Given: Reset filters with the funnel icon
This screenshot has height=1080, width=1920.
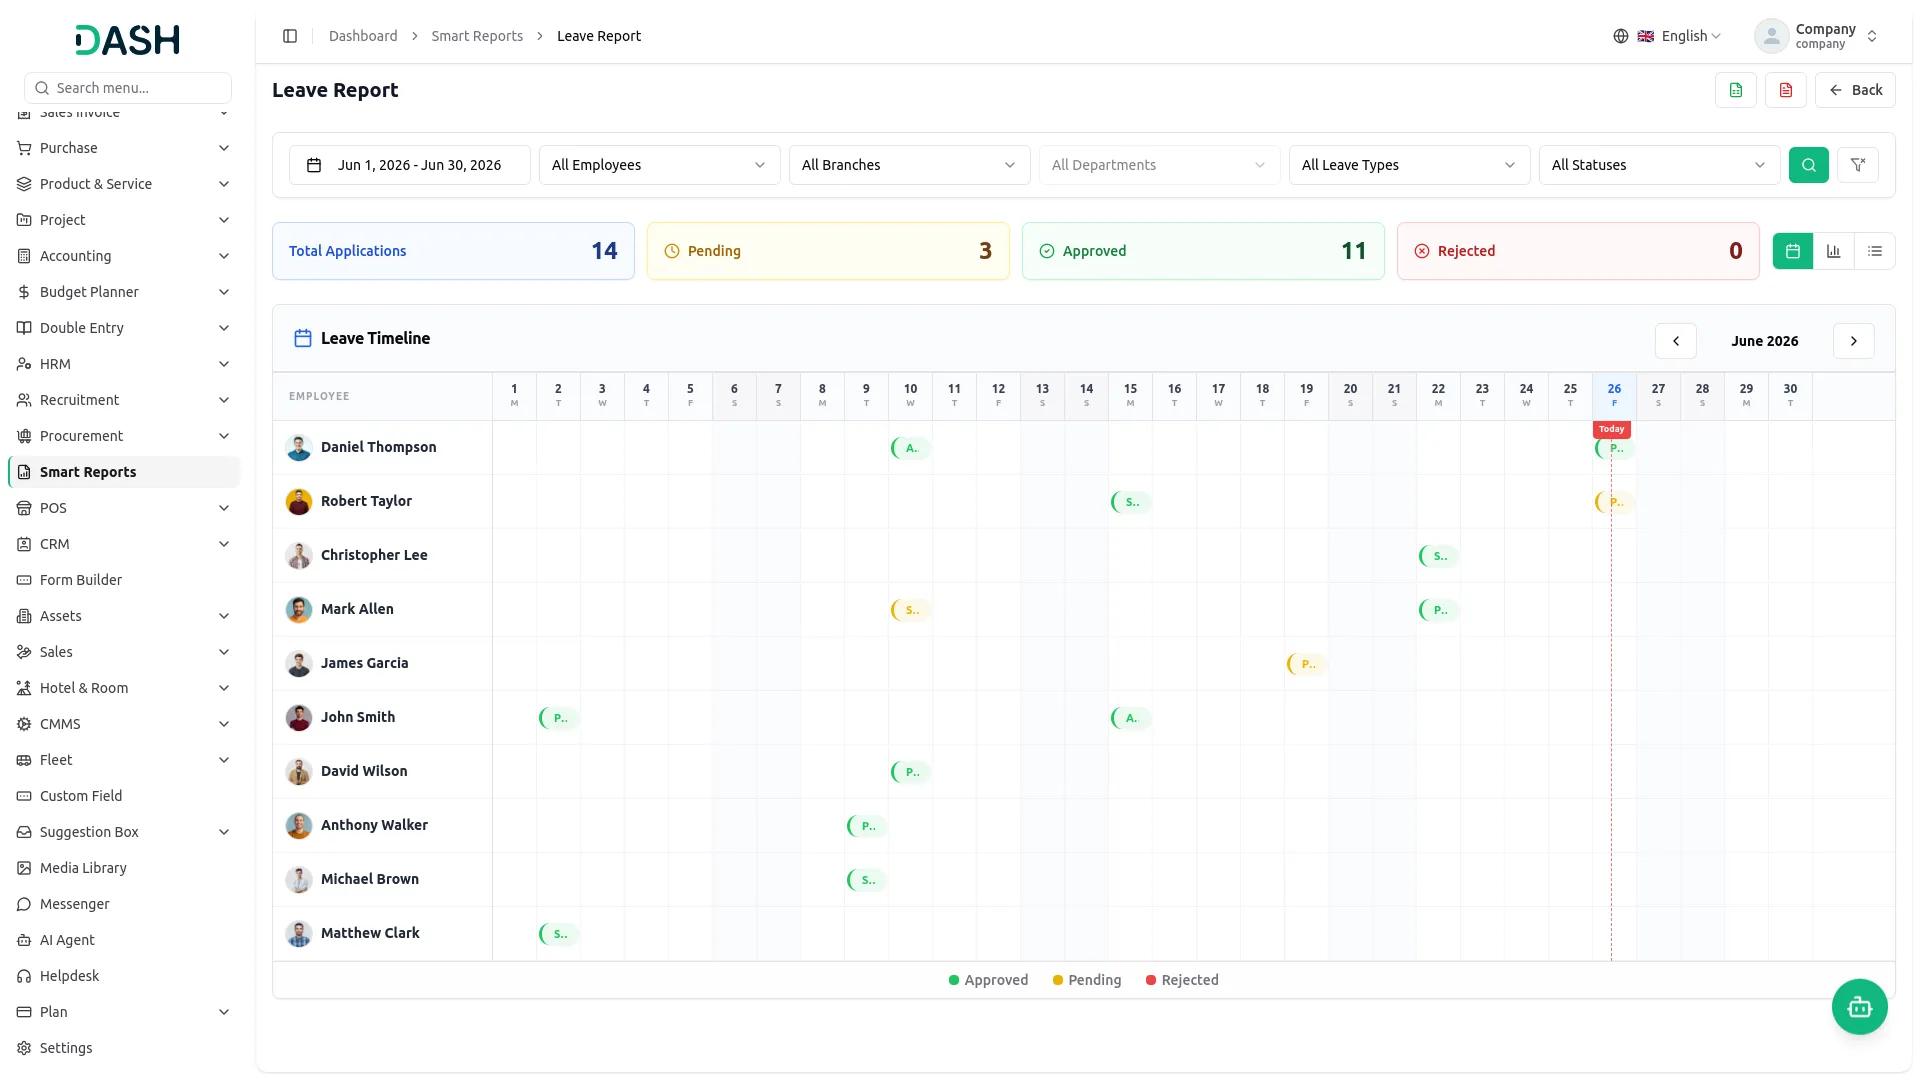Looking at the screenshot, I should click(1858, 165).
